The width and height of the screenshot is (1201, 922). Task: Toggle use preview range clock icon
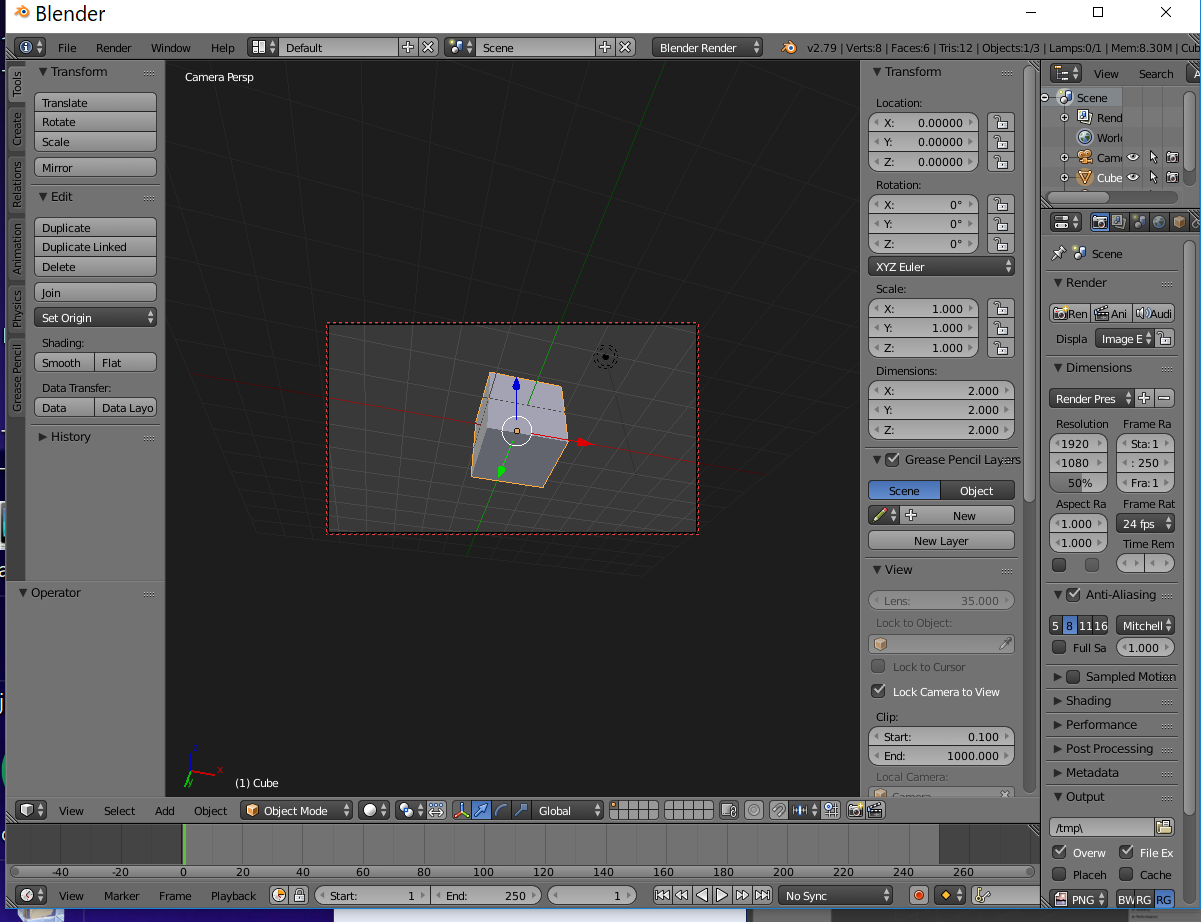(x=279, y=895)
